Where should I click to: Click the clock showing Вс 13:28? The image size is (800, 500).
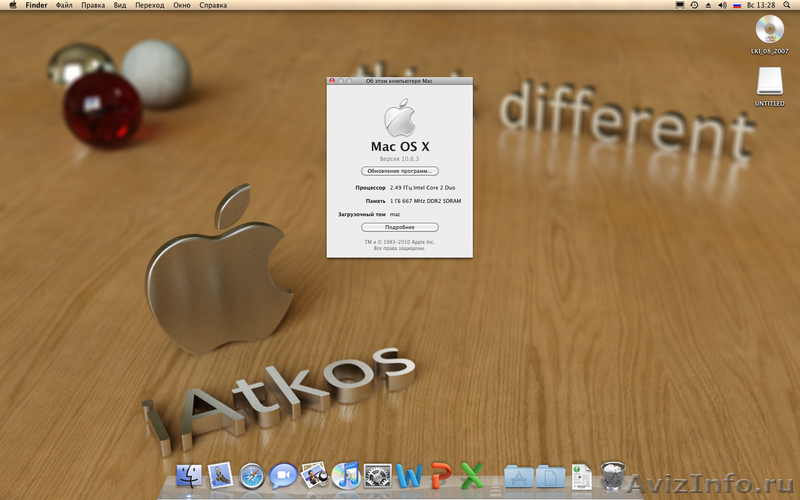pos(761,5)
